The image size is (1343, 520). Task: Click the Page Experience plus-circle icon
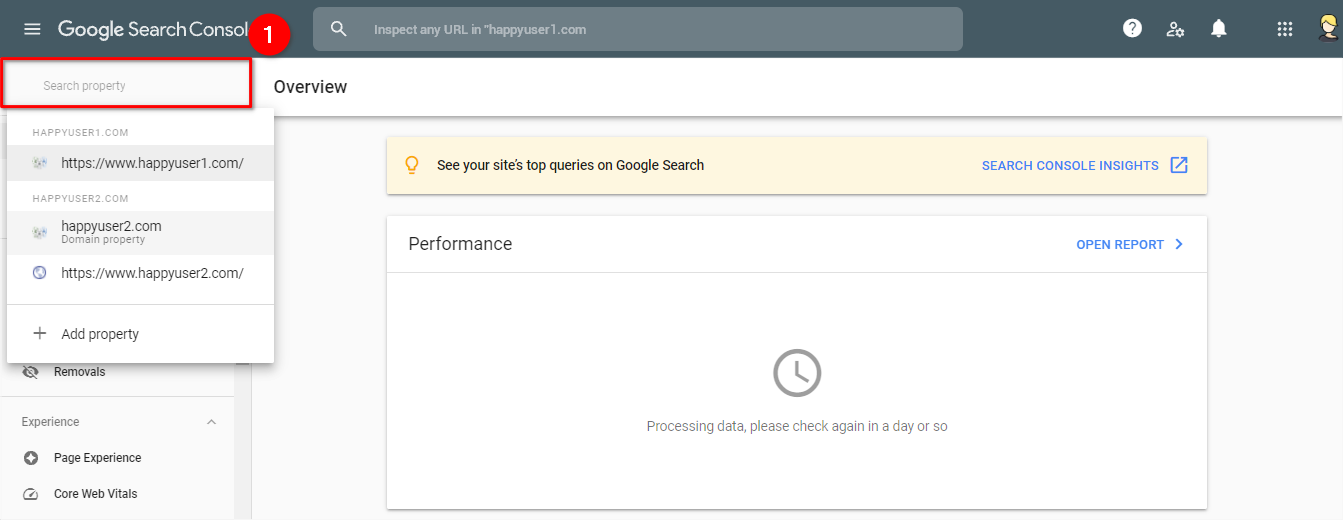coord(31,458)
